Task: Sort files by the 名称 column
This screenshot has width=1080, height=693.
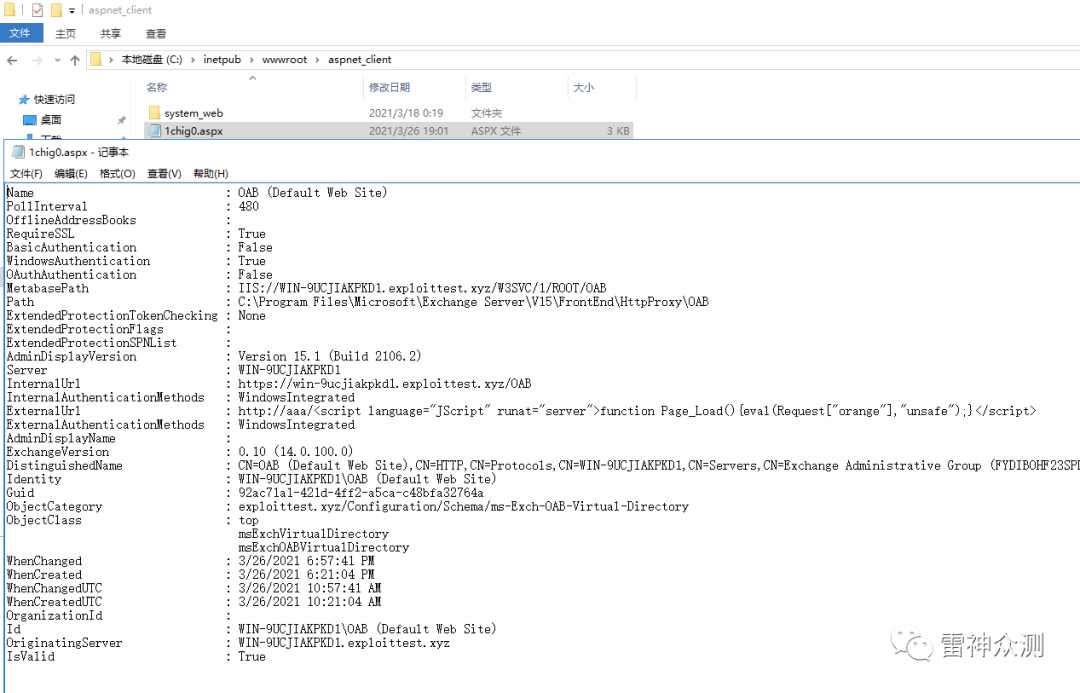Action: click(157, 87)
